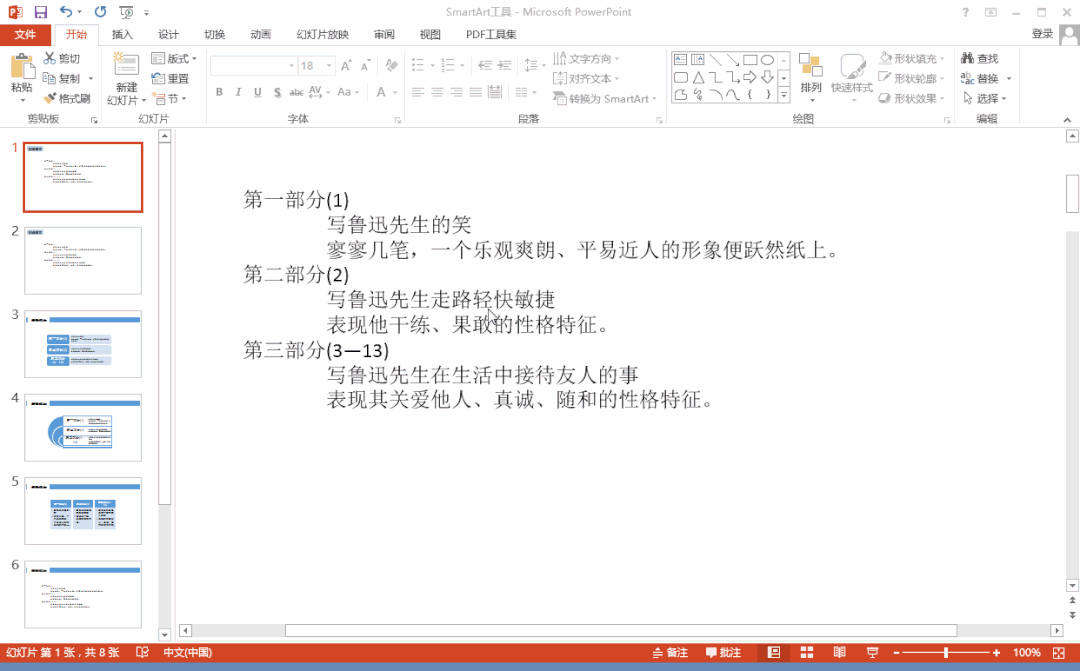
Task: Toggle Underline formatting
Action: (258, 92)
